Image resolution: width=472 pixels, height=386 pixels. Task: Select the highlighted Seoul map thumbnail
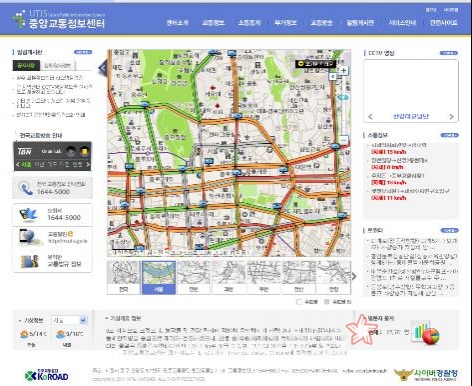coord(159,277)
